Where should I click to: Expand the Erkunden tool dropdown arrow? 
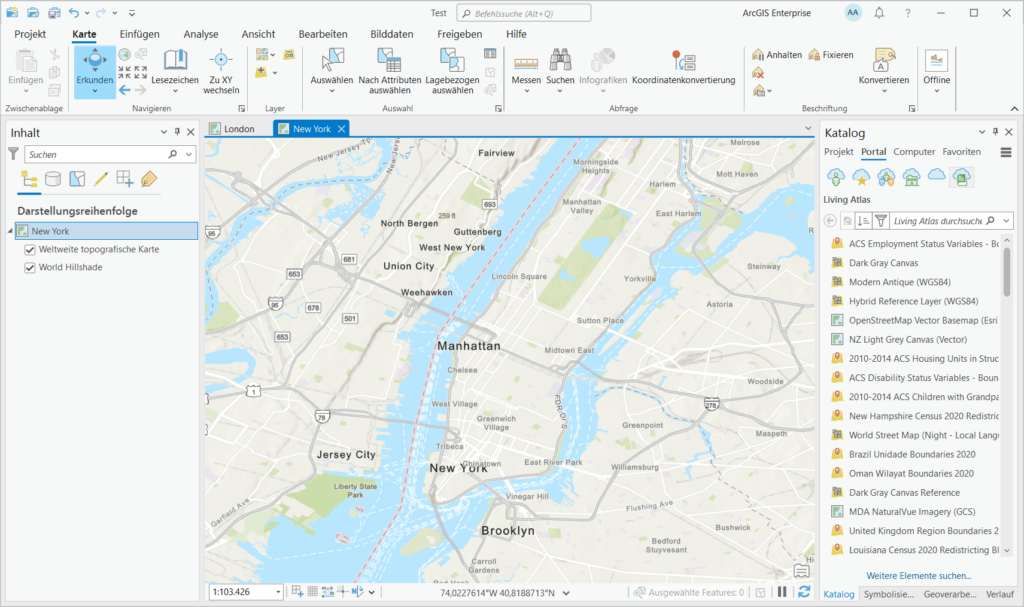tap(95, 91)
